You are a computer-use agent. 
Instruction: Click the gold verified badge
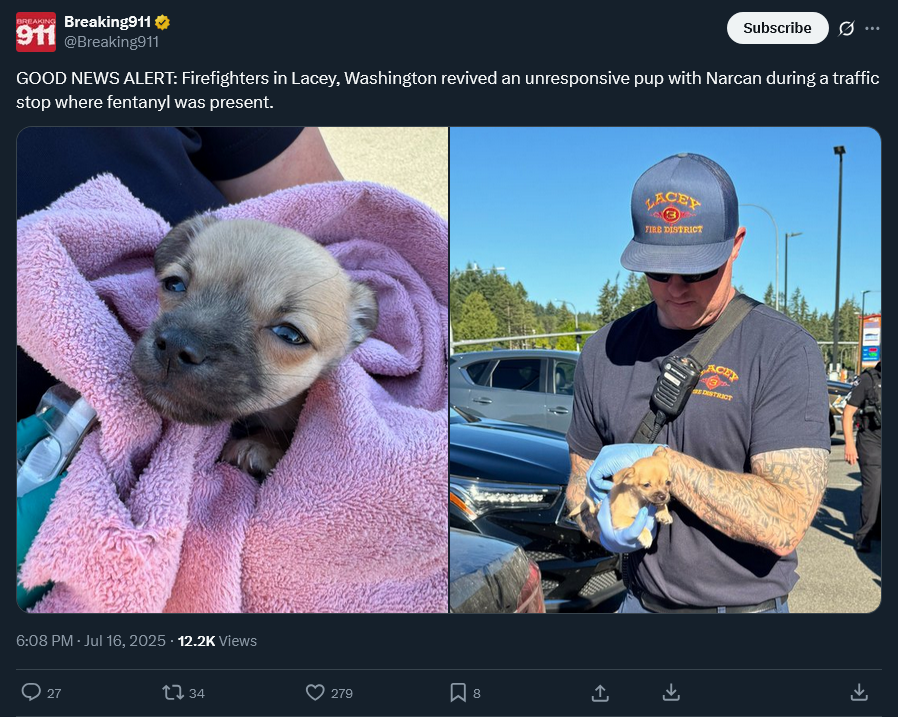point(163,22)
